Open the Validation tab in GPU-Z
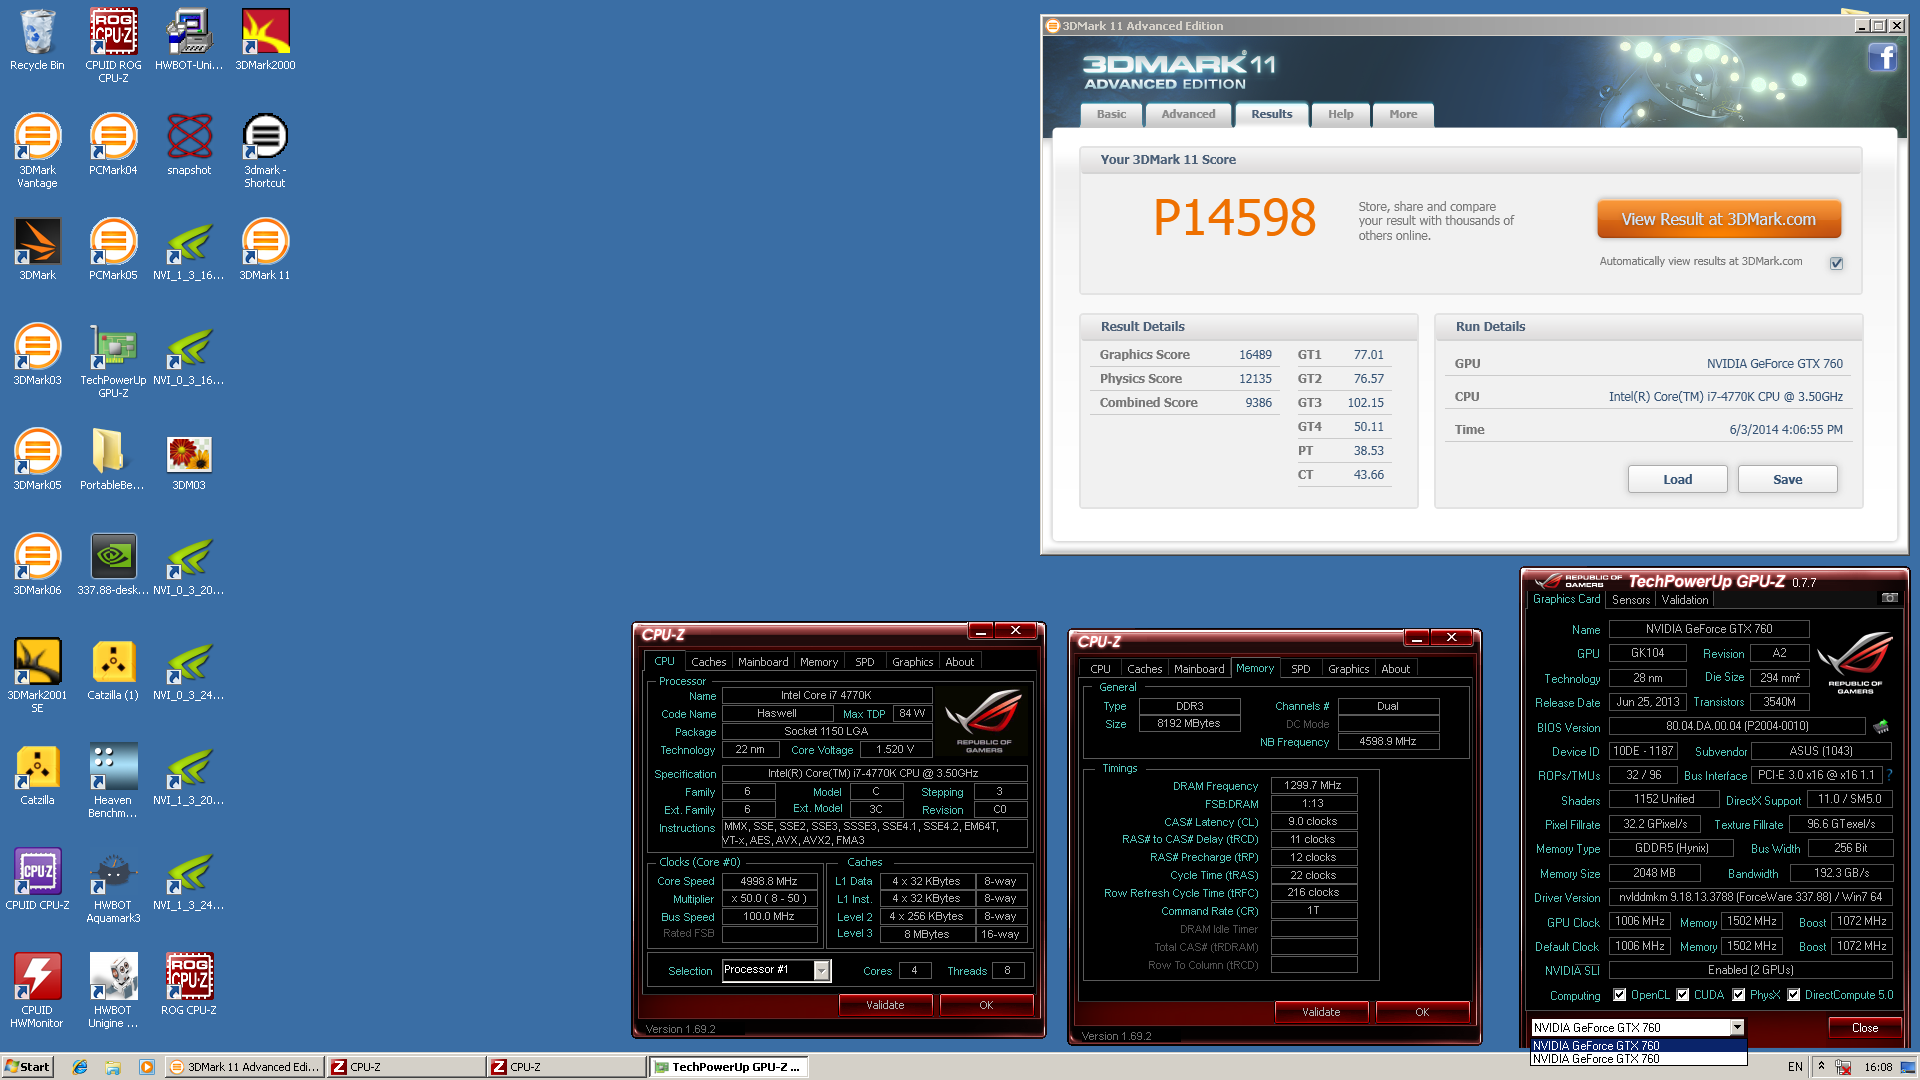The width and height of the screenshot is (1920, 1080). 1684,600
